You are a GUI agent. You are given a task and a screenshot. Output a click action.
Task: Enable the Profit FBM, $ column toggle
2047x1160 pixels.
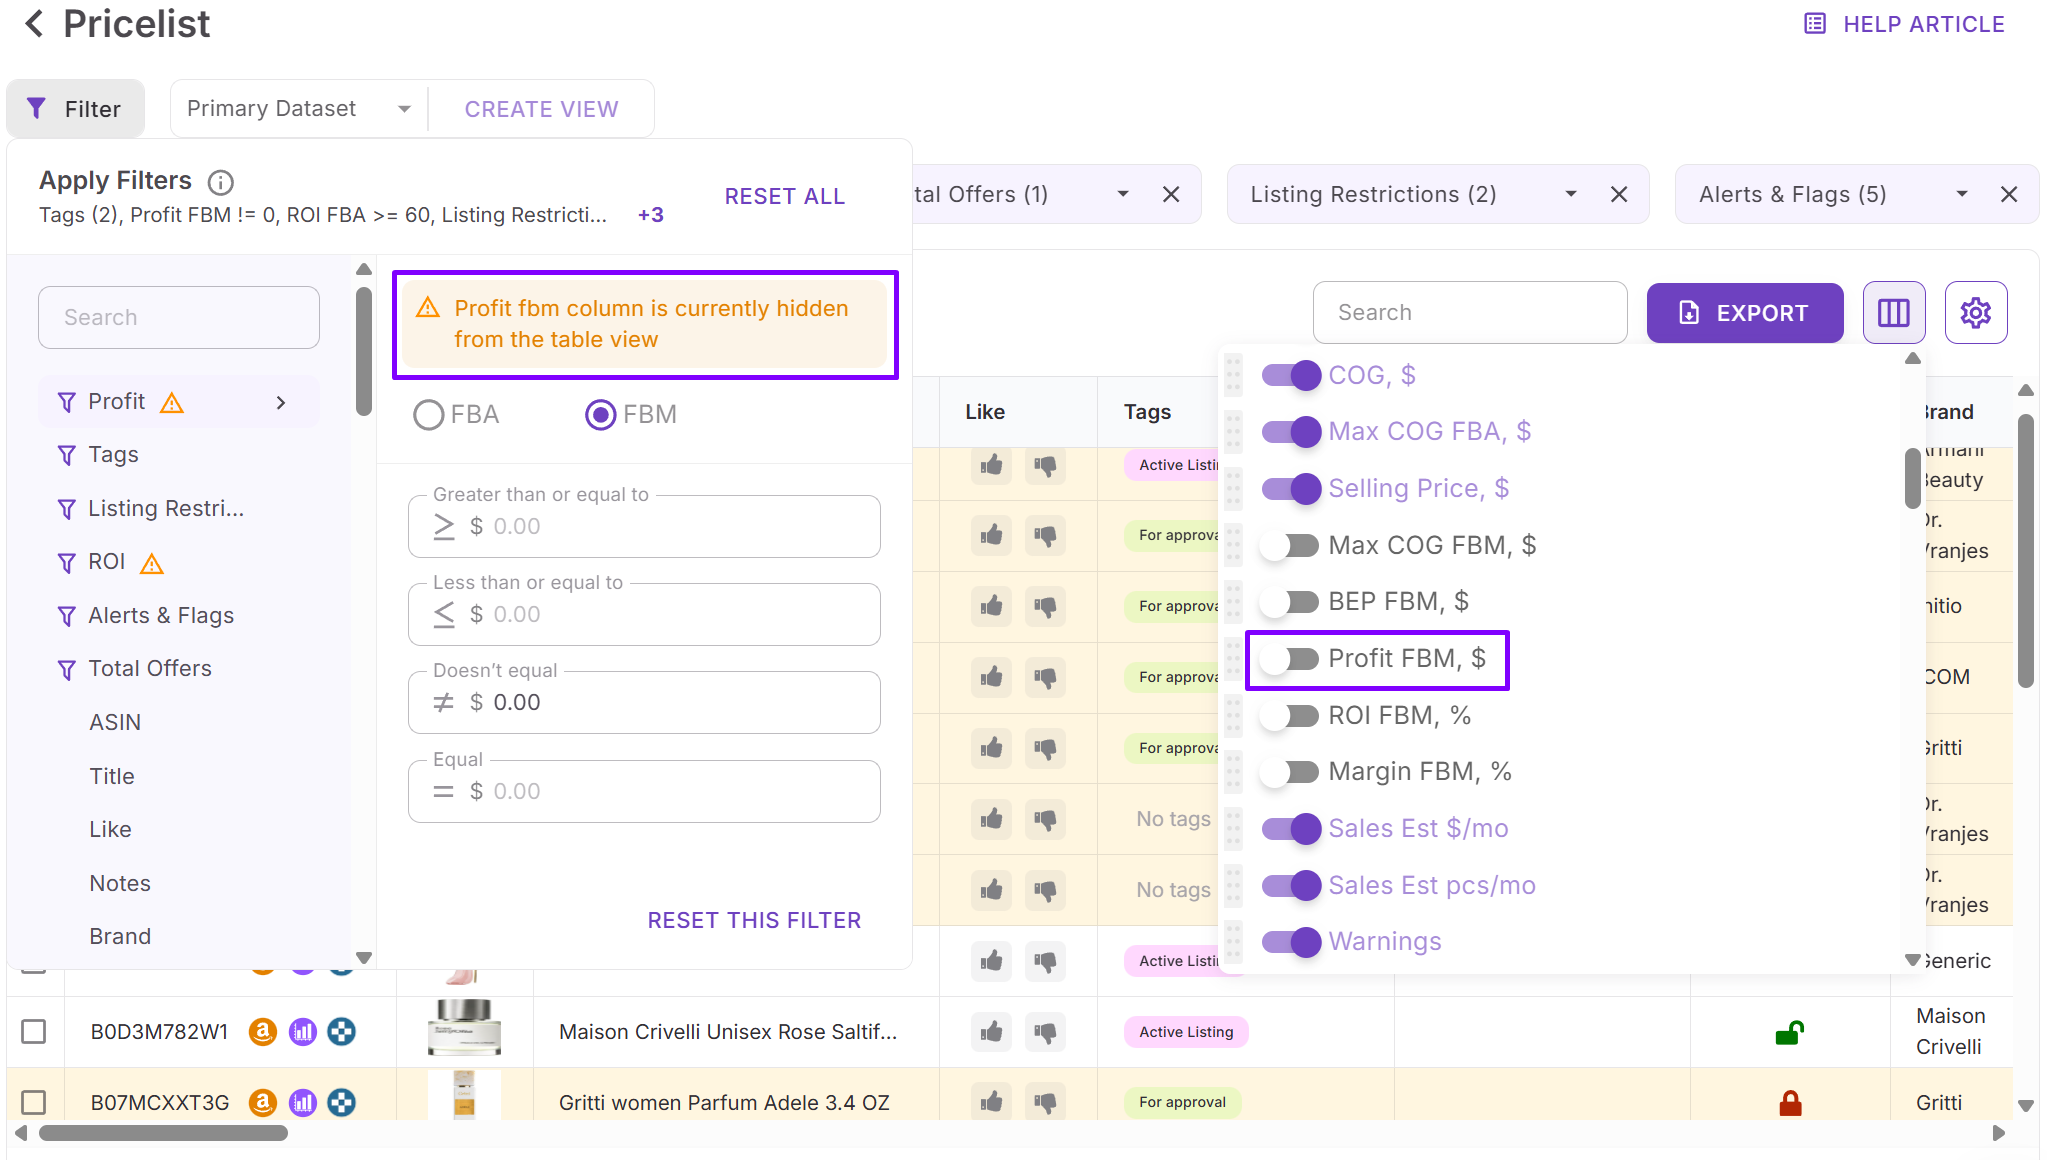[1290, 658]
